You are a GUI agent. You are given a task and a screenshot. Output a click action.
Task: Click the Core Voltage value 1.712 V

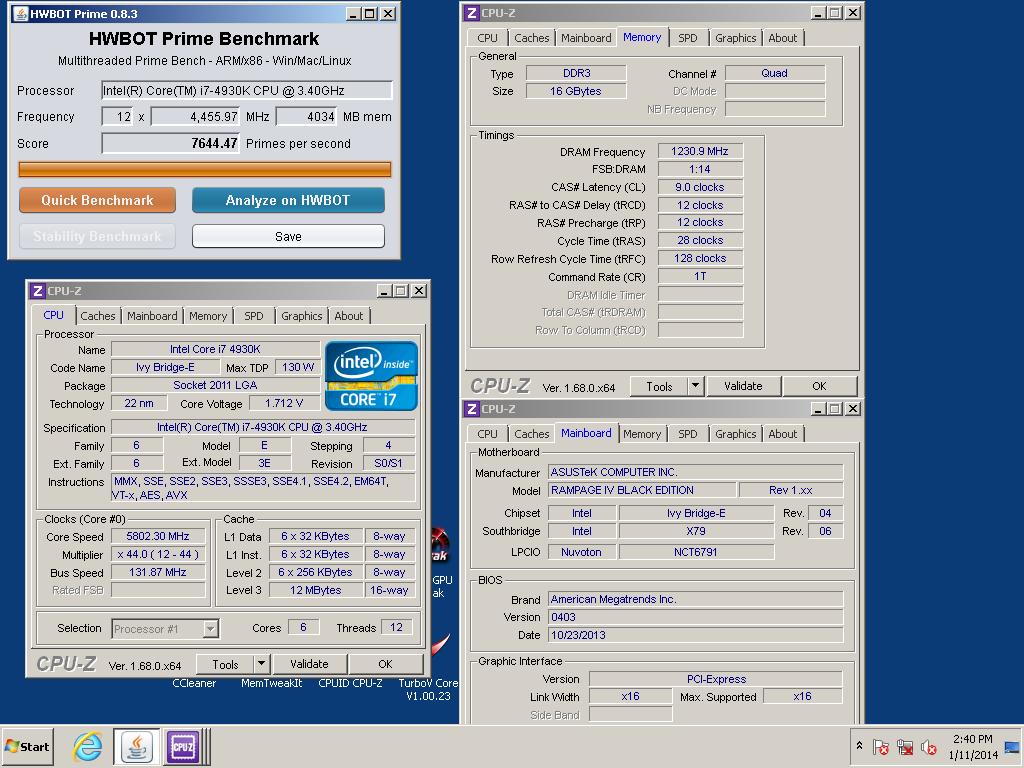click(284, 403)
